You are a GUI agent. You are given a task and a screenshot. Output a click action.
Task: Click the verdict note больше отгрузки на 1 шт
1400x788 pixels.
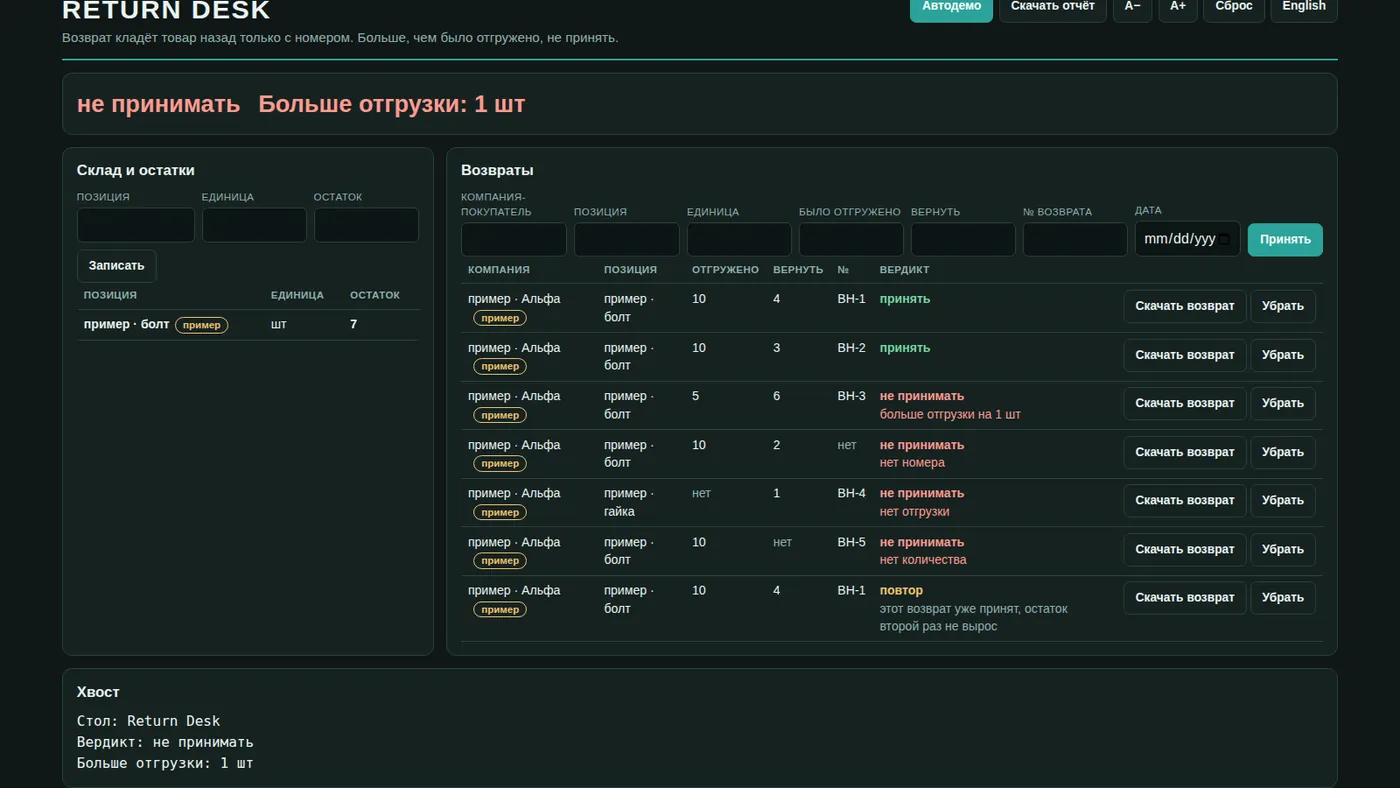(950, 414)
